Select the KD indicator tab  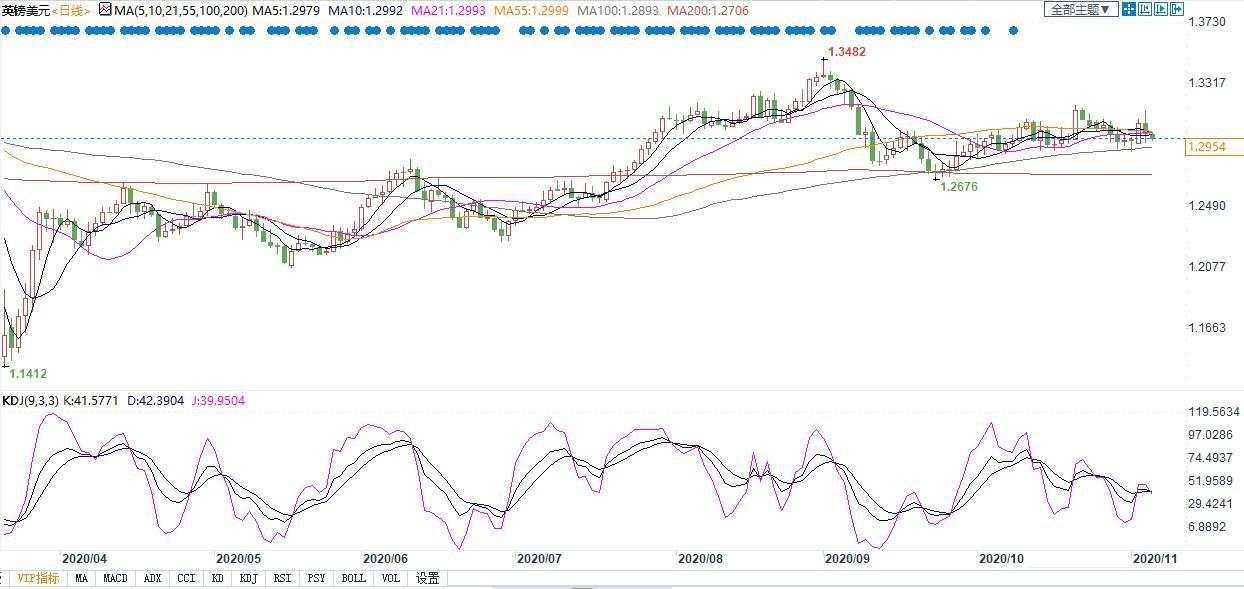pos(217,578)
